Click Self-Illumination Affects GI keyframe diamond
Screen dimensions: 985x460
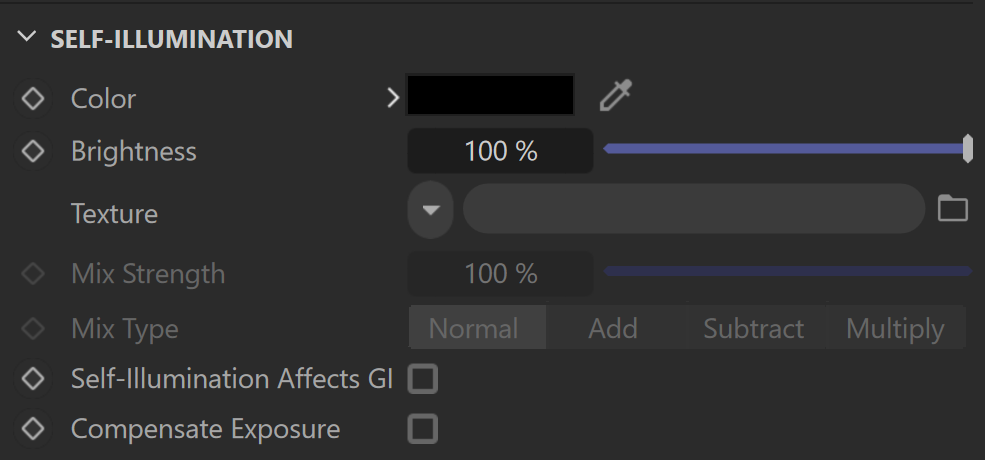[33, 378]
